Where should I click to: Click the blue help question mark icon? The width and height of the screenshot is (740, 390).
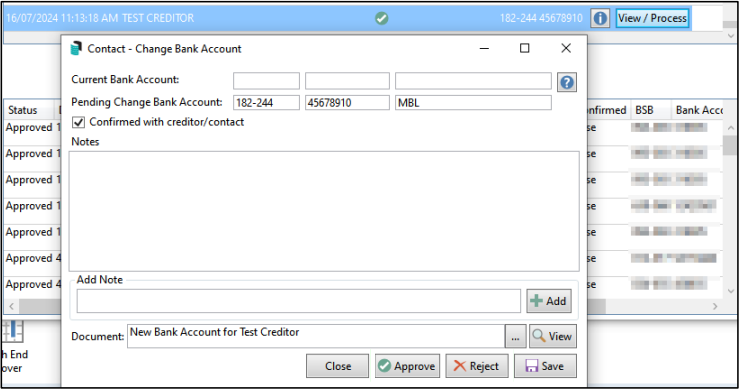point(567,83)
